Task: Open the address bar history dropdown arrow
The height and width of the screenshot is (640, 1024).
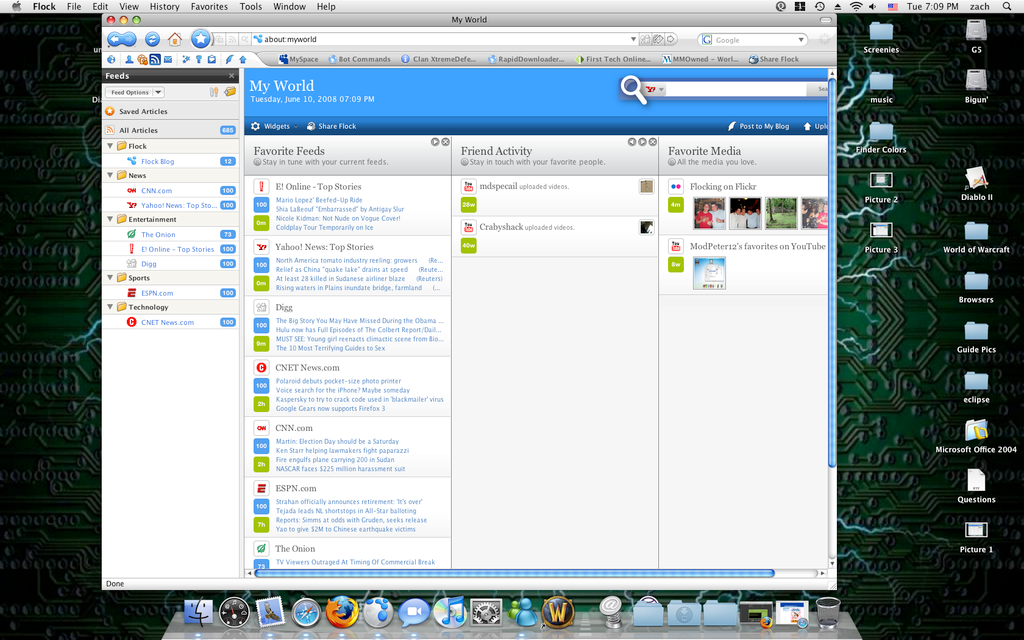Action: [x=633, y=39]
